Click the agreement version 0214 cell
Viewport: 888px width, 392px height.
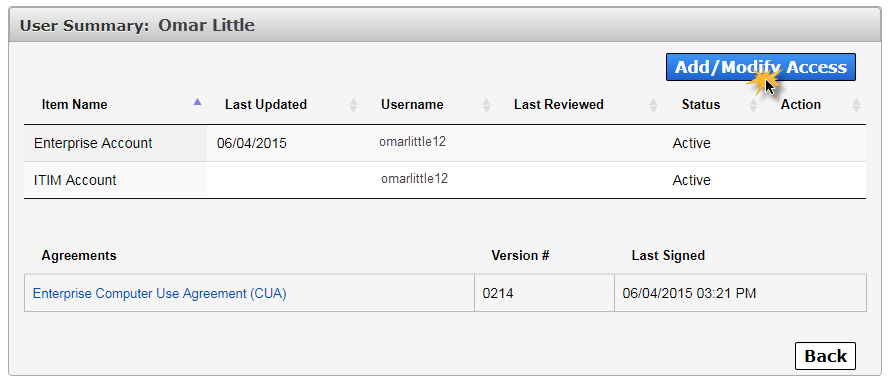coord(544,293)
